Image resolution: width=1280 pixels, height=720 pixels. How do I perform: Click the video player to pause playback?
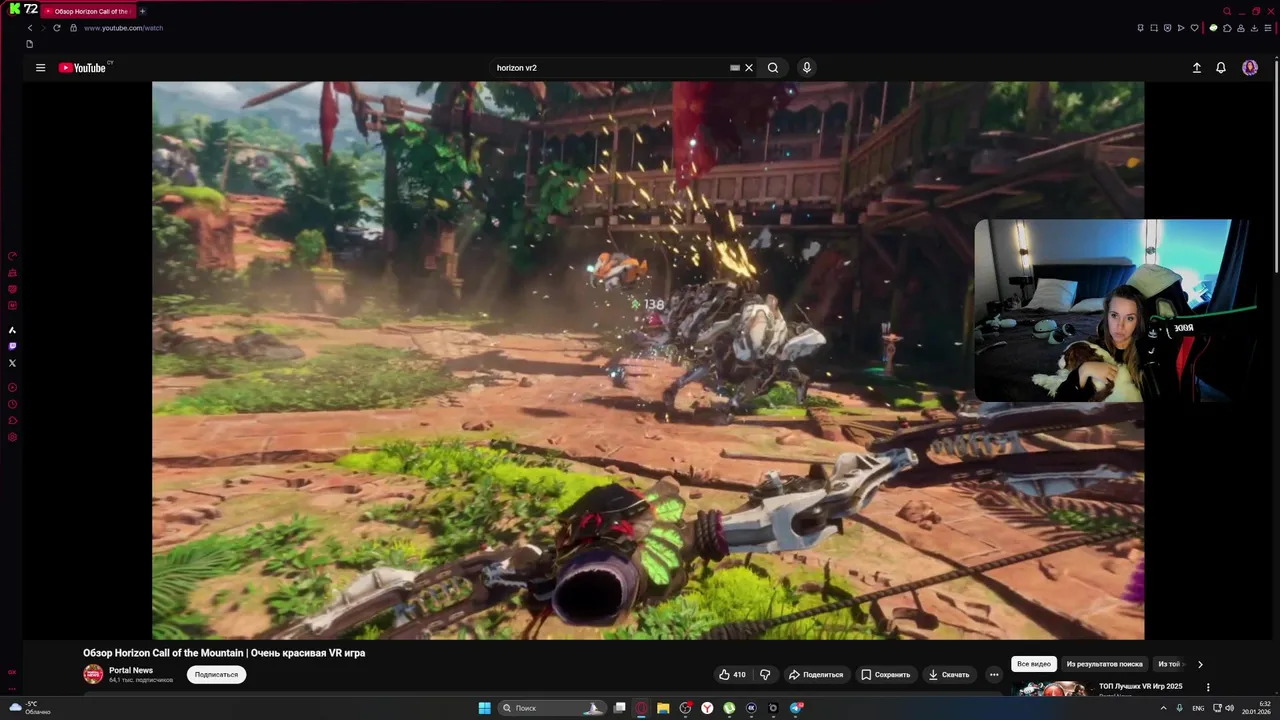click(648, 360)
